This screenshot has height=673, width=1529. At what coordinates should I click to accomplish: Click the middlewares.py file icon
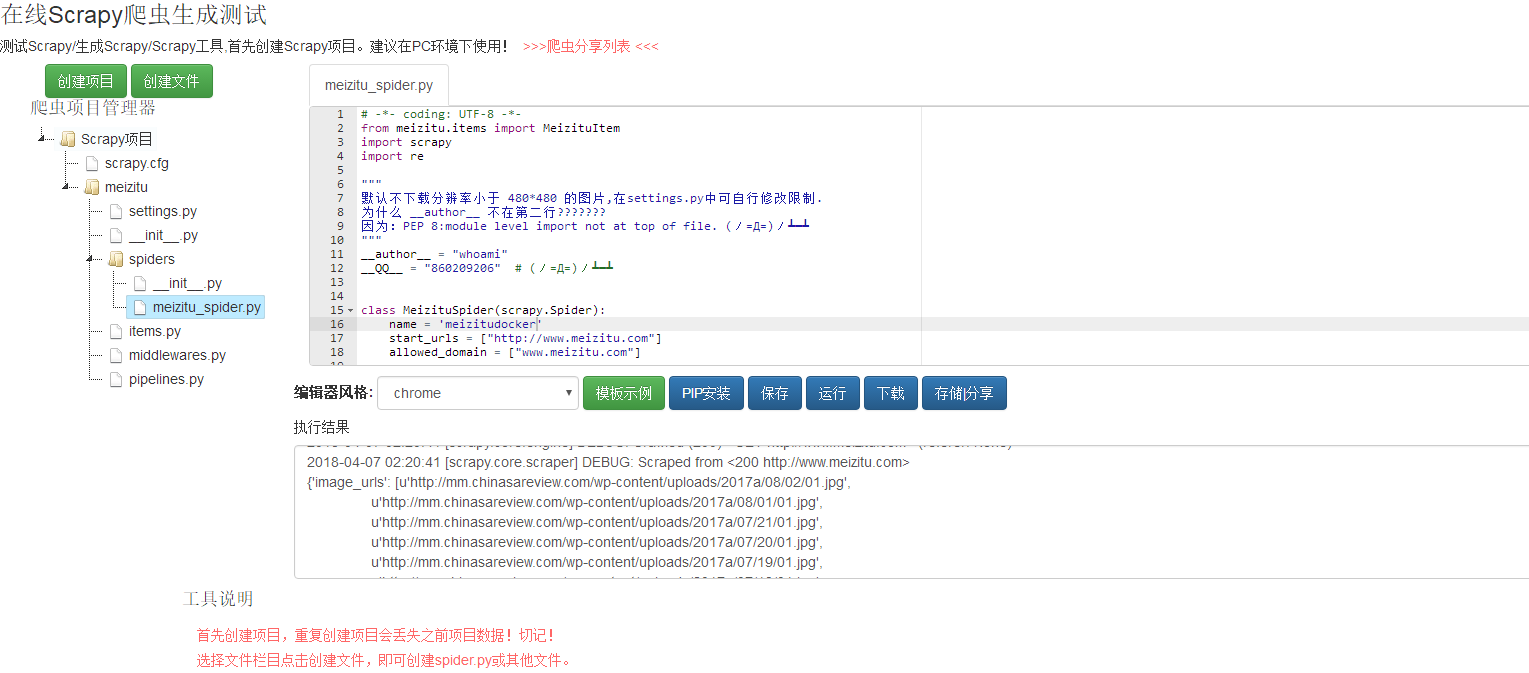pyautogui.click(x=116, y=355)
